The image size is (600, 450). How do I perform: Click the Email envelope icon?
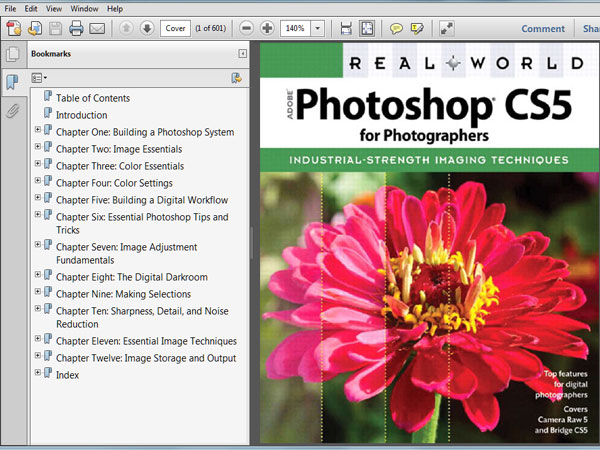[x=97, y=29]
